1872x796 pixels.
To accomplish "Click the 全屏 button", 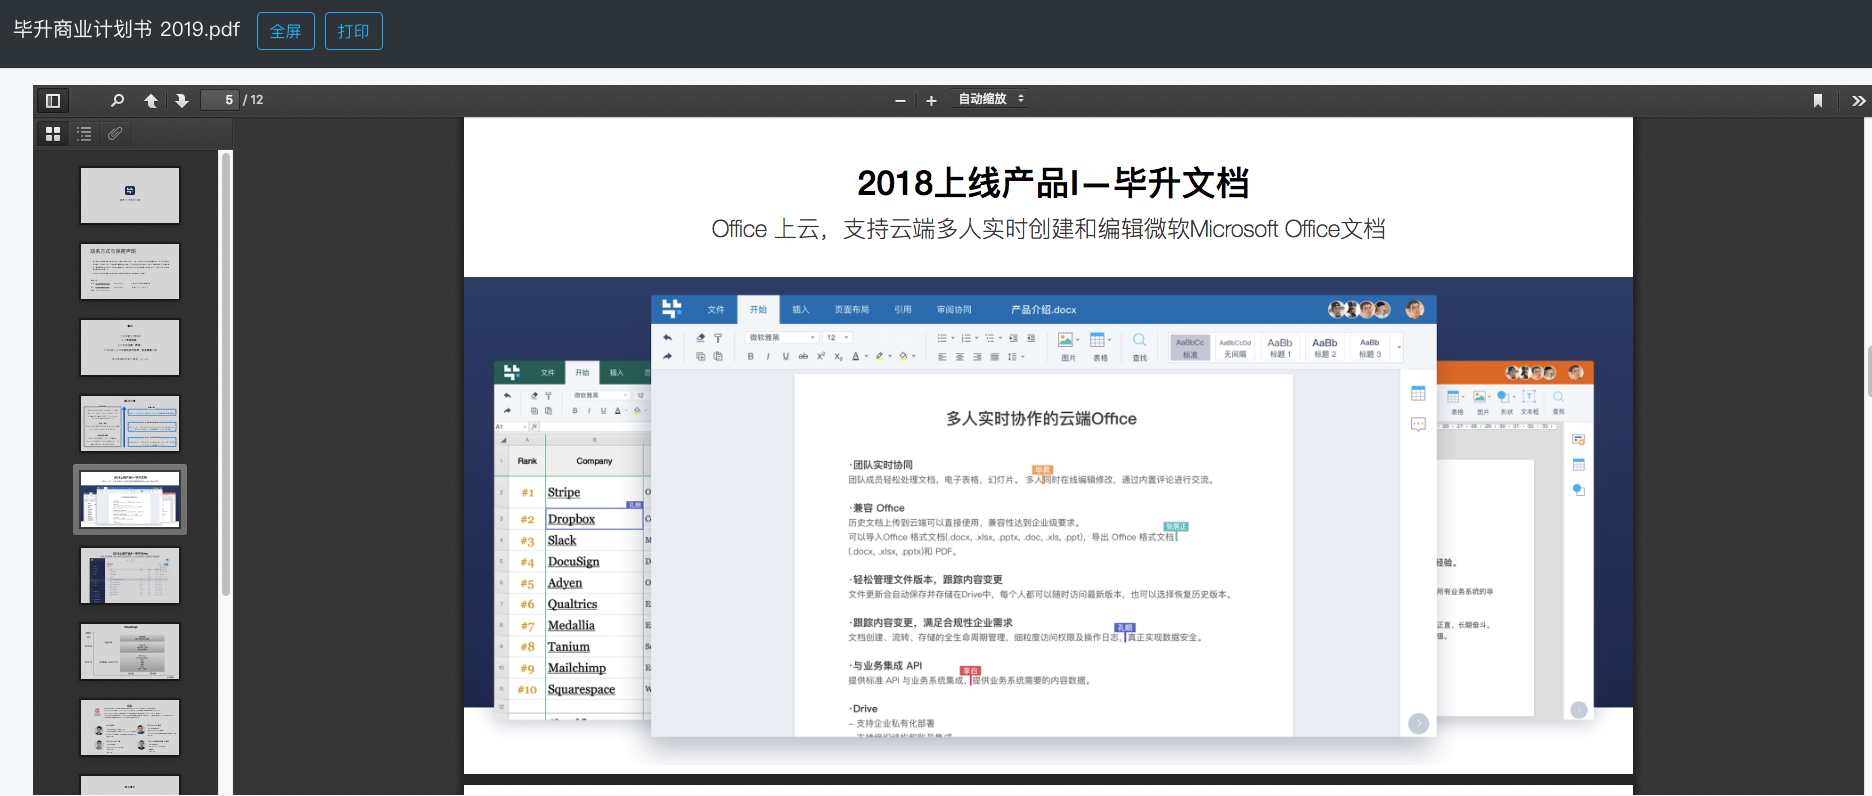I will click(286, 31).
